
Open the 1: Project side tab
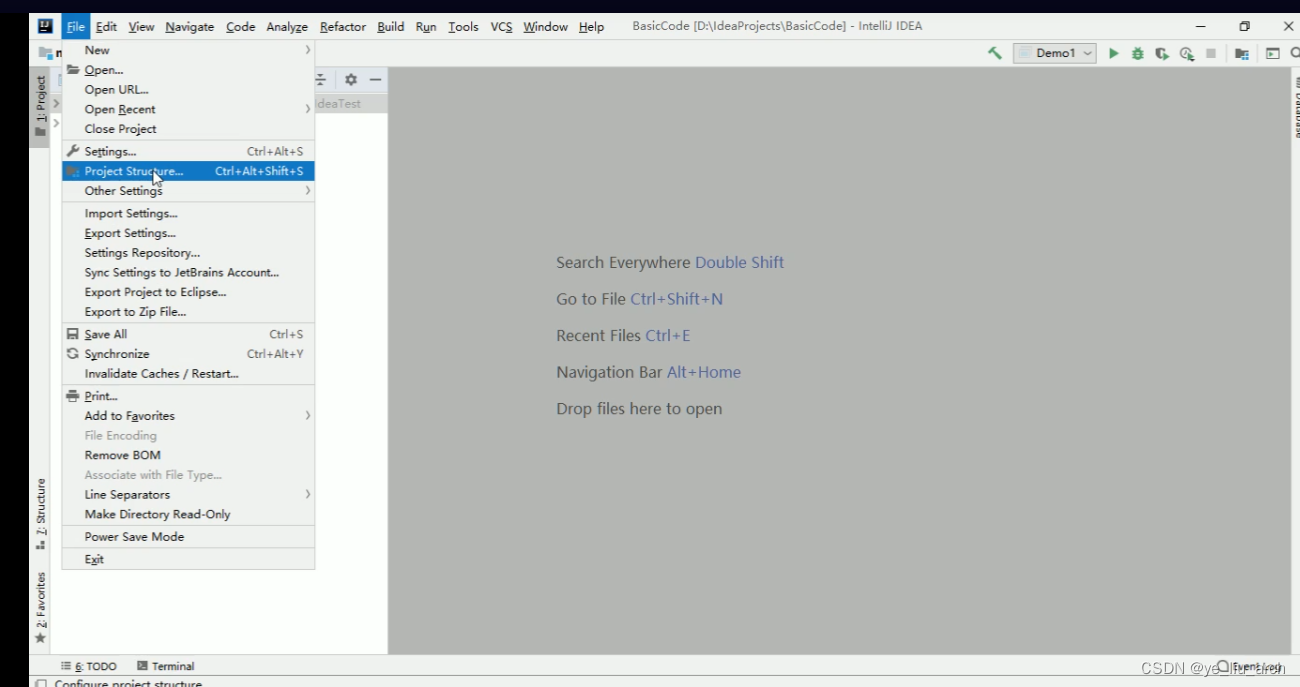tap(40, 105)
